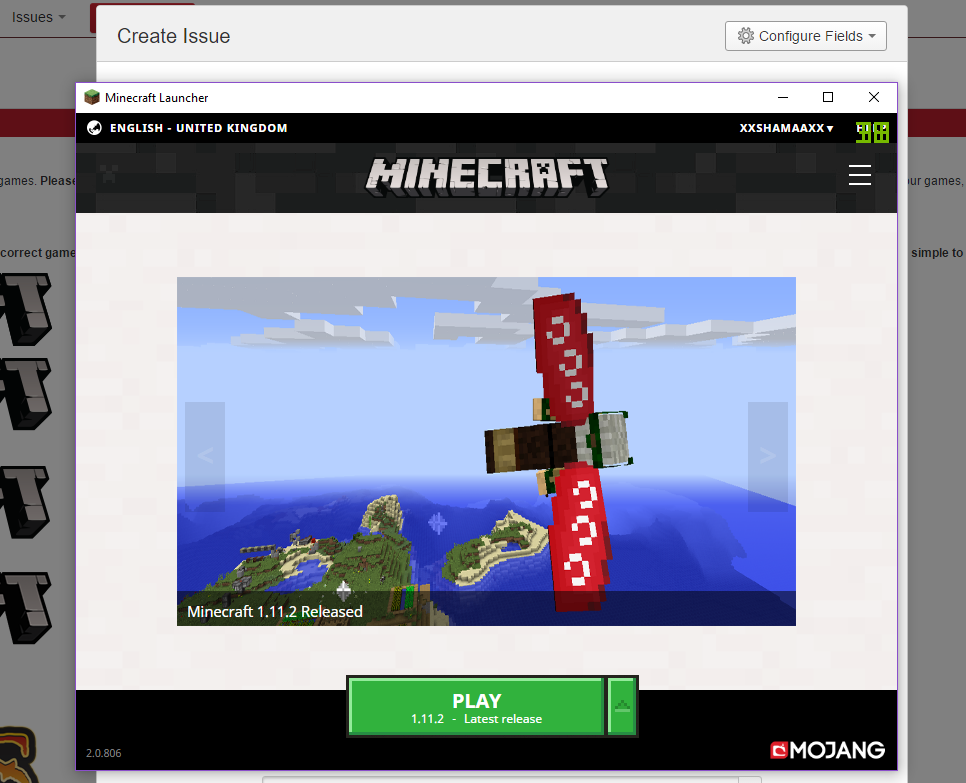Go to next news slide arrow
The image size is (966, 783).
pos(768,456)
